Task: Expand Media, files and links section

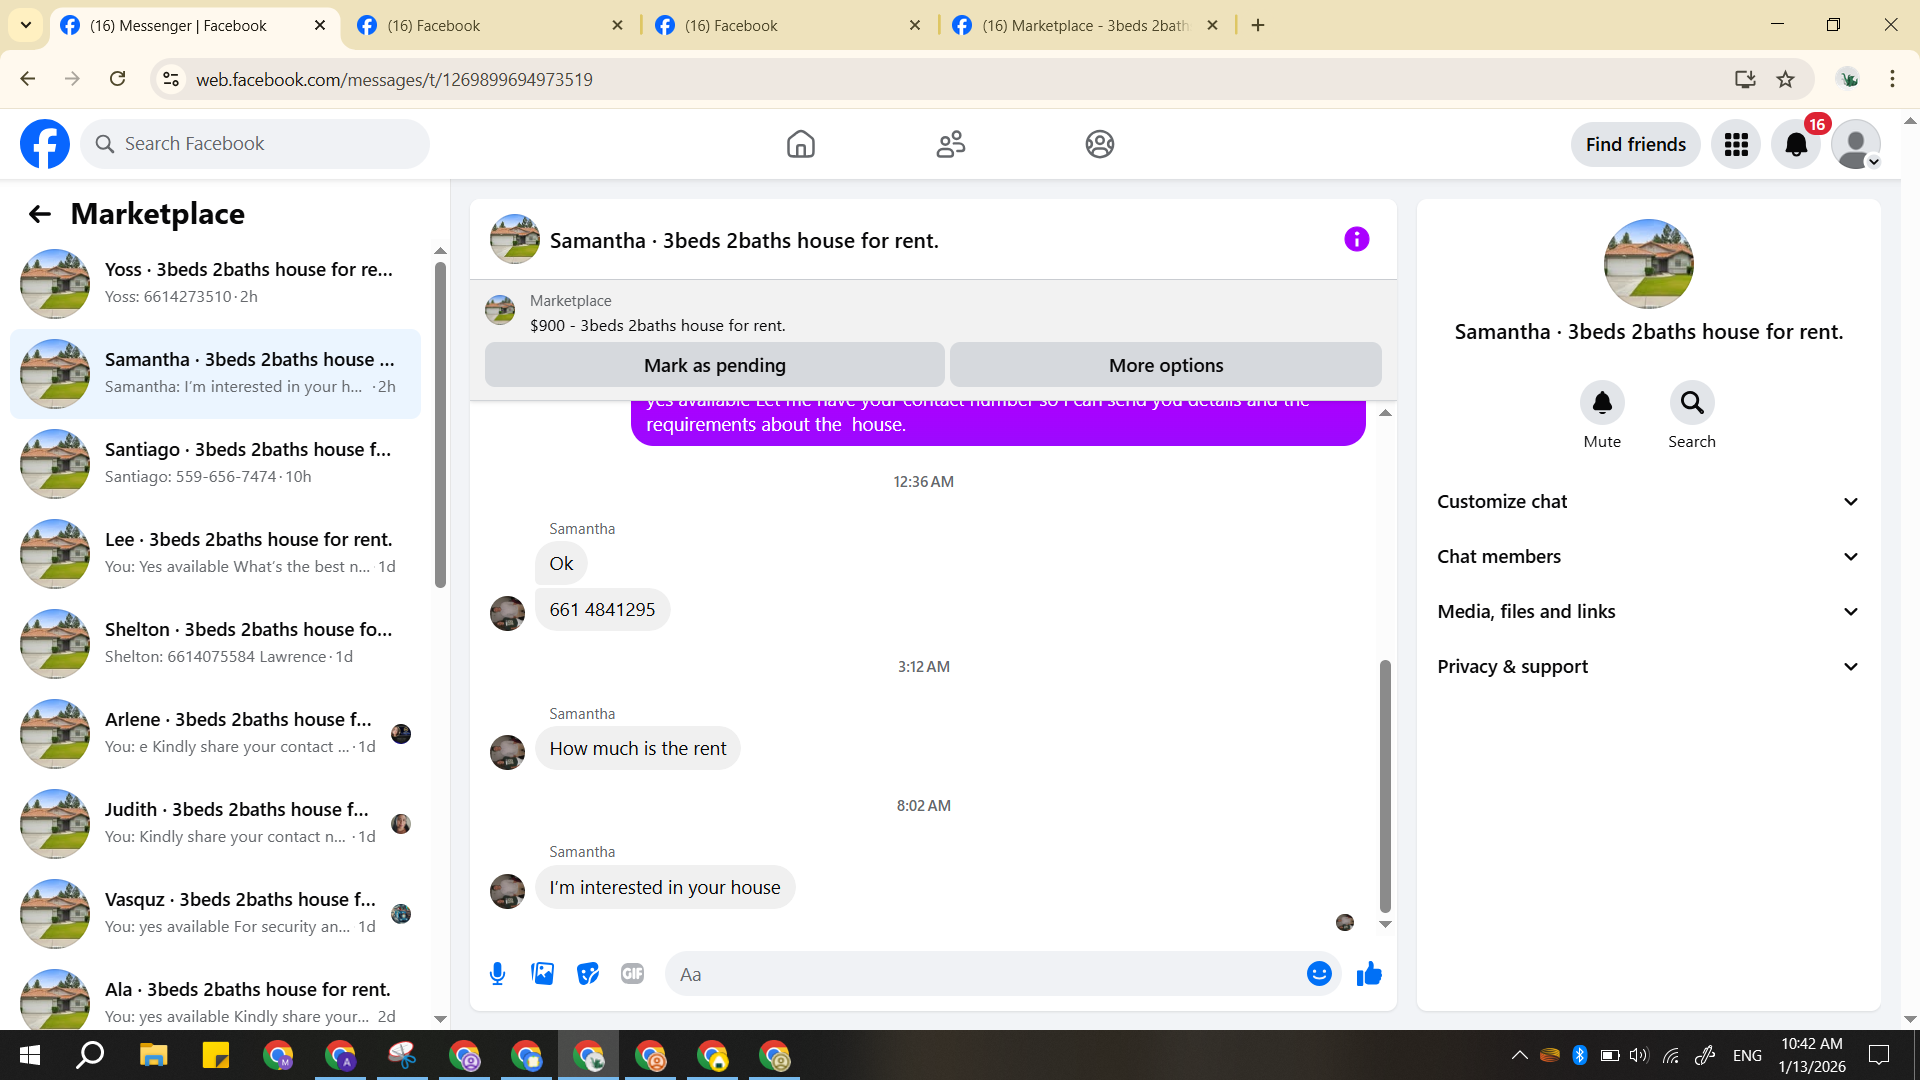Action: point(1648,612)
